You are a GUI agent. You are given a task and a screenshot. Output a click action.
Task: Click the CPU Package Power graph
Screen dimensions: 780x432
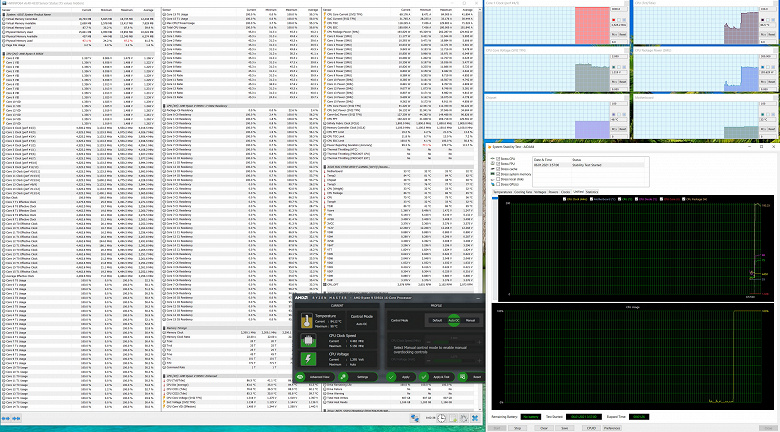[696, 72]
